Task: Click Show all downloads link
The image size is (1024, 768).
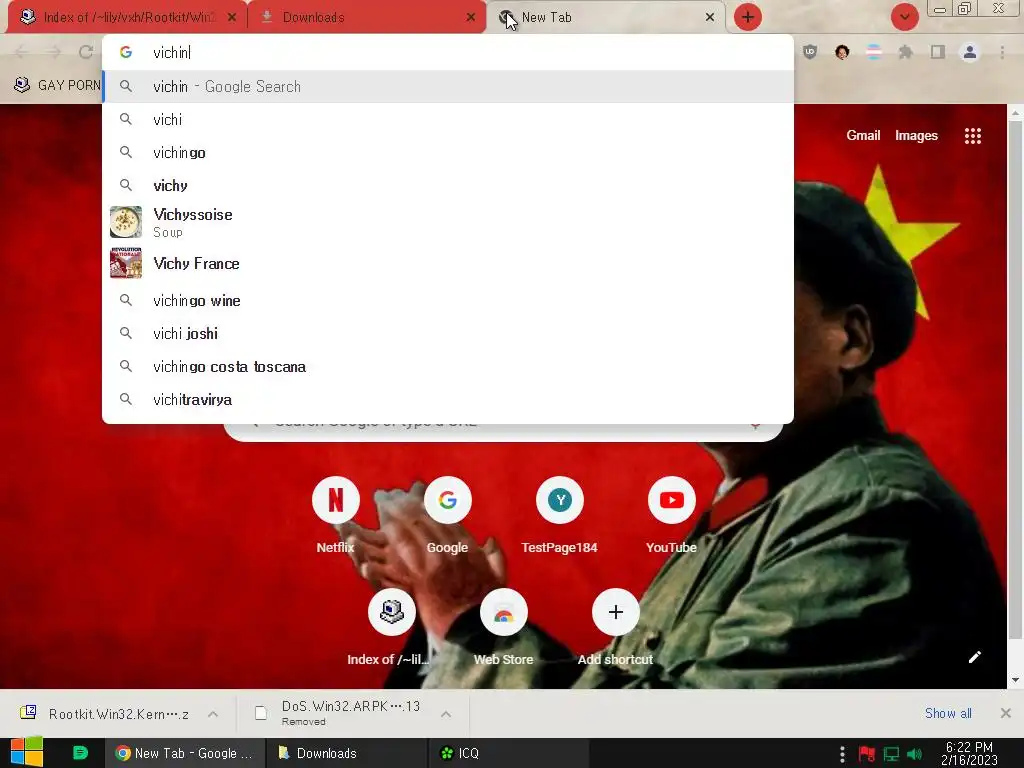Action: click(x=948, y=713)
